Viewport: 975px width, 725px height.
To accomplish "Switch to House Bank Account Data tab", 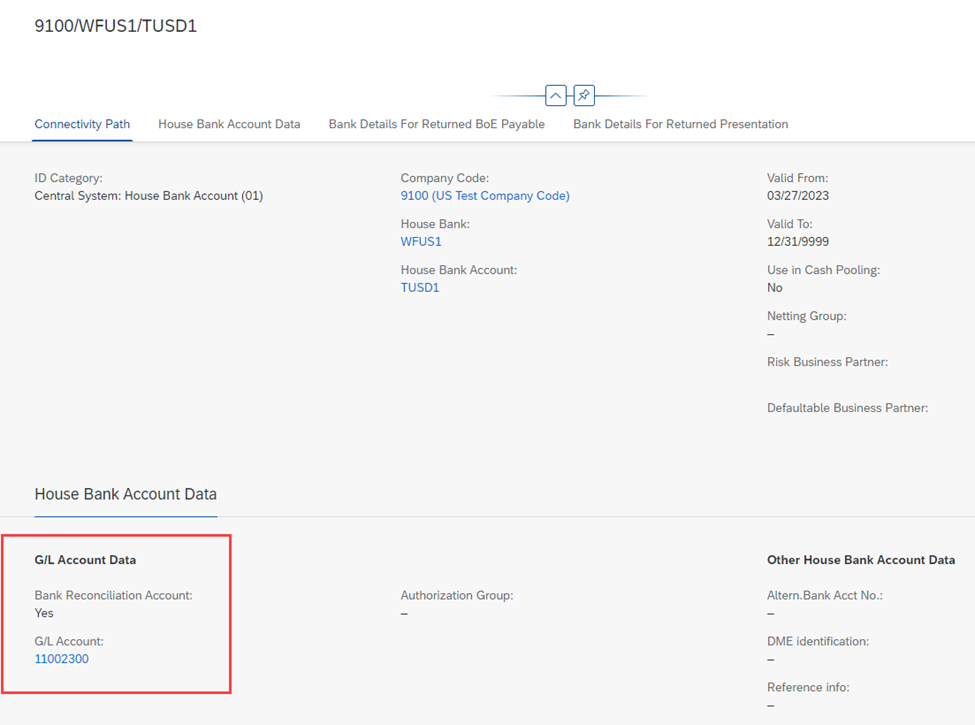I will (229, 124).
